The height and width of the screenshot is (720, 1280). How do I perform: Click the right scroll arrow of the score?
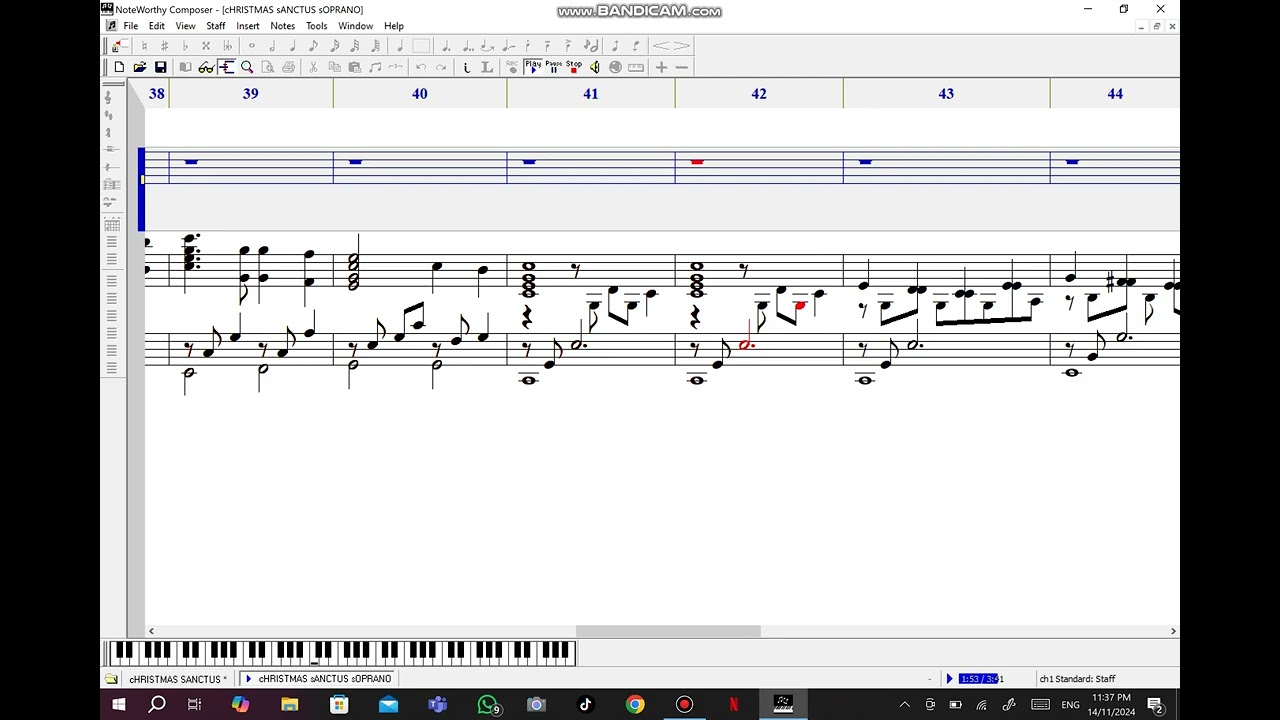[1173, 631]
